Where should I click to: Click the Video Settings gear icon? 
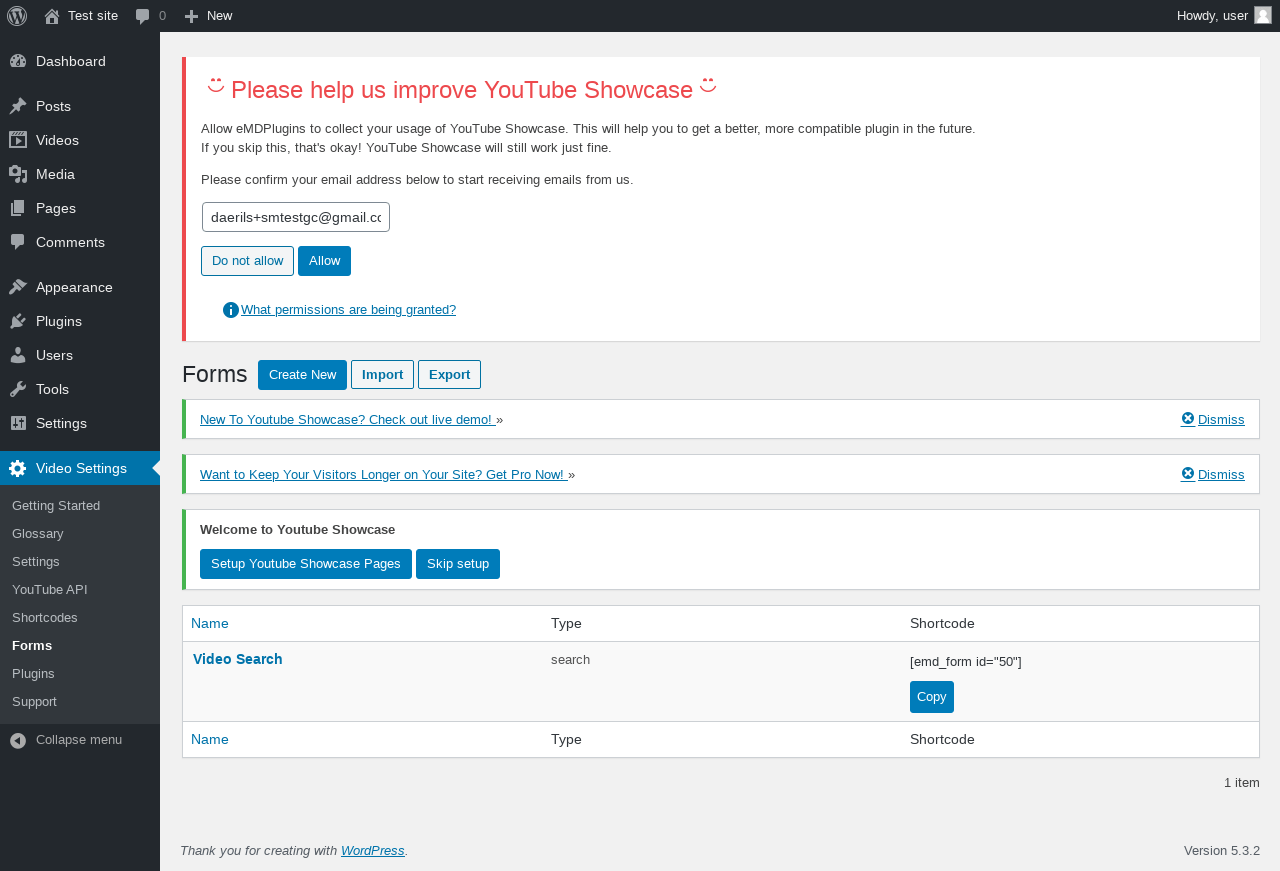coord(18,468)
